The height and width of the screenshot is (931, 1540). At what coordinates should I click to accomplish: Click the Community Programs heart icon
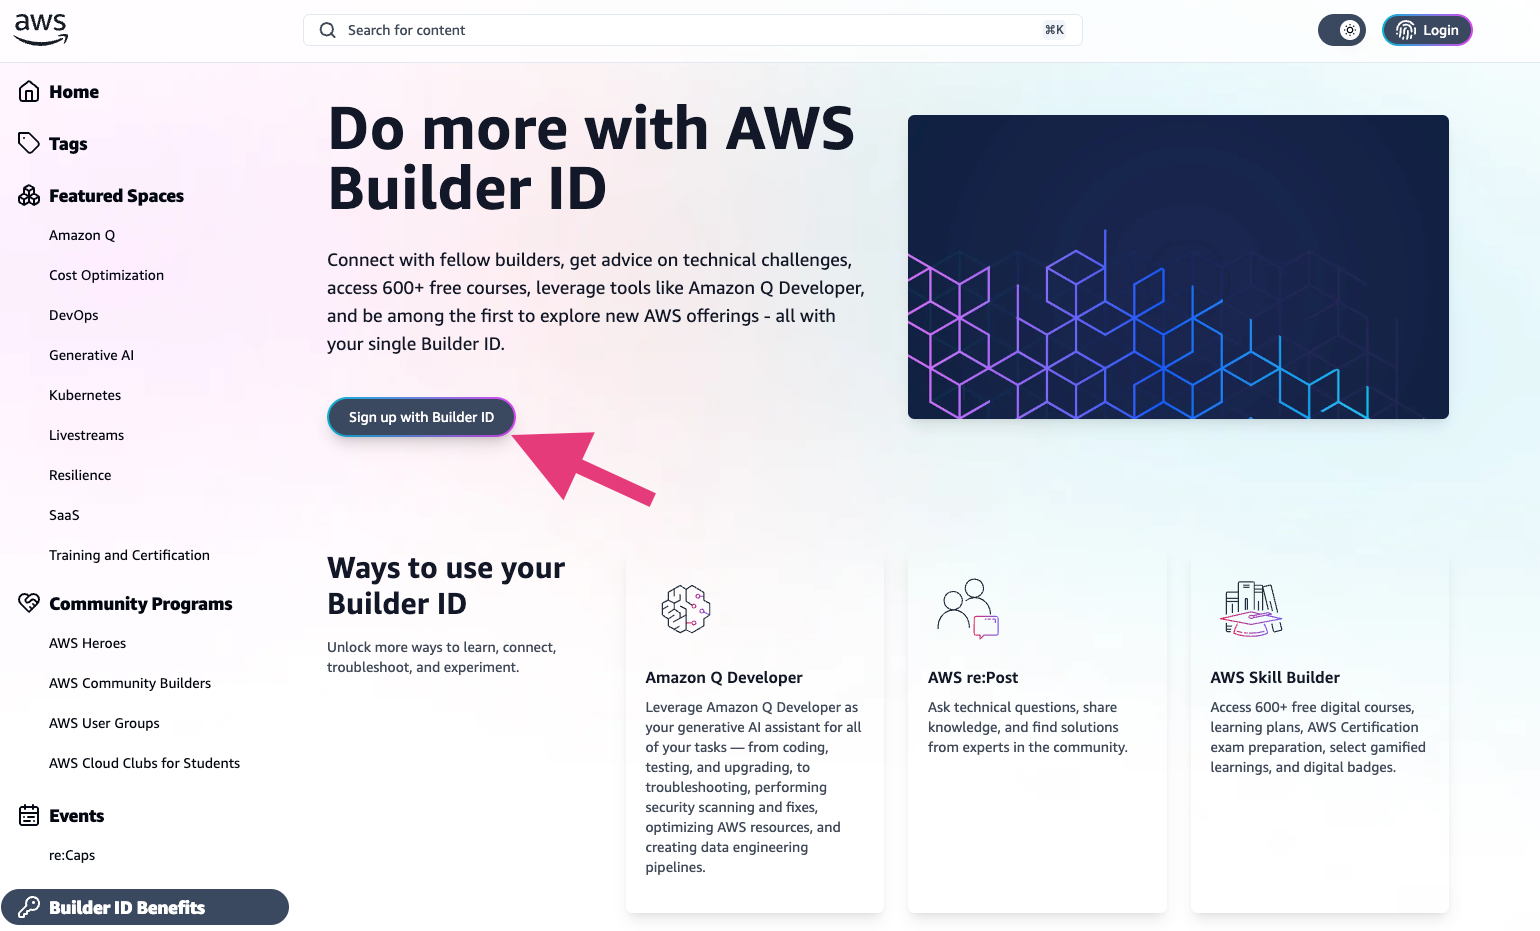(x=29, y=603)
